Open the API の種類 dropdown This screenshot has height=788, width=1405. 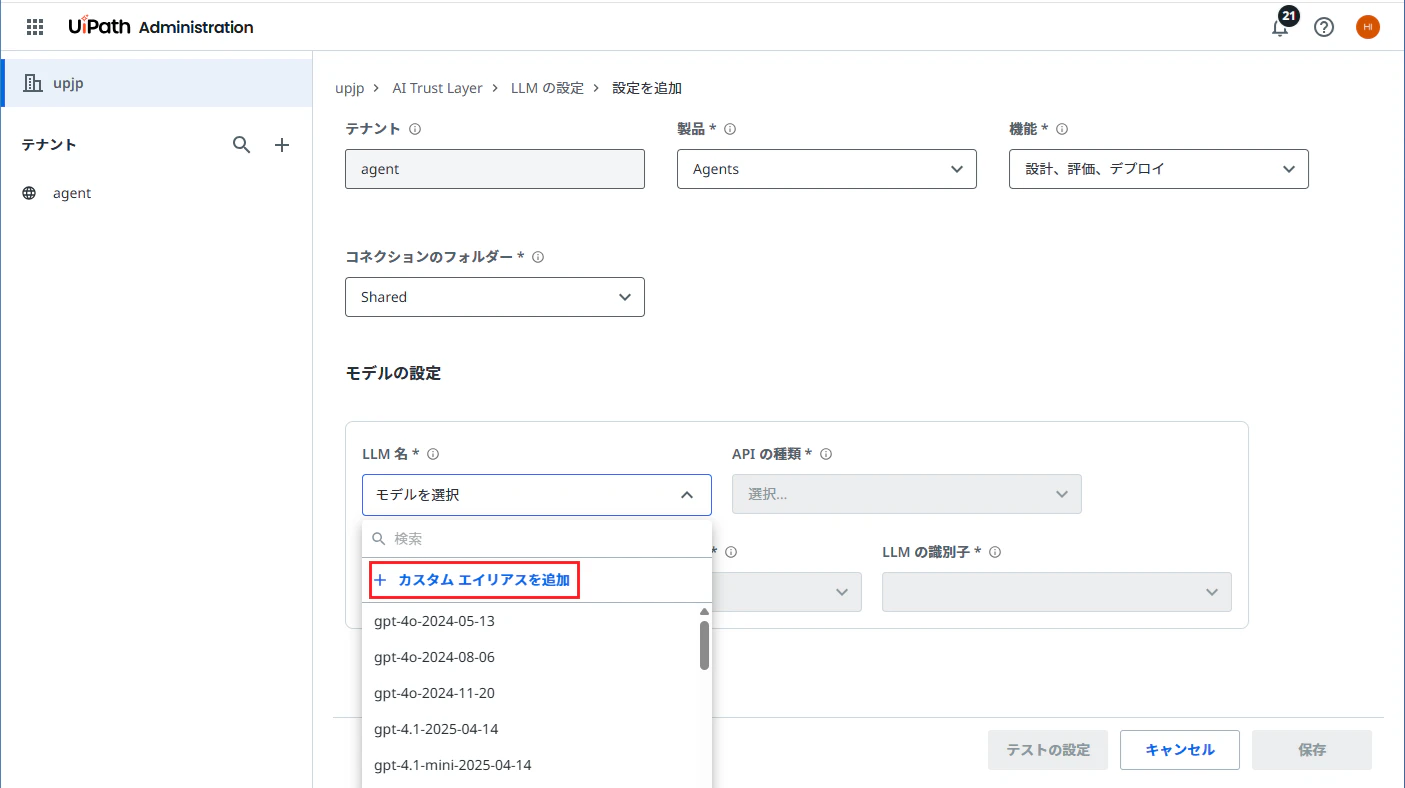907,494
